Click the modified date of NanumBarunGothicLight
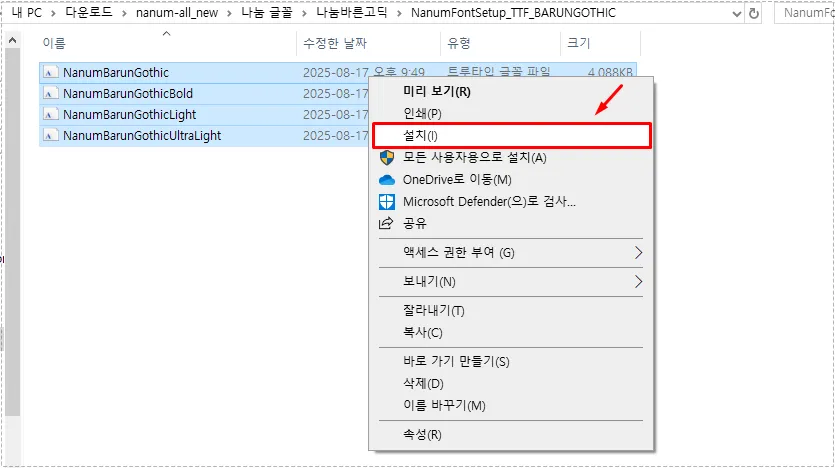 point(335,114)
